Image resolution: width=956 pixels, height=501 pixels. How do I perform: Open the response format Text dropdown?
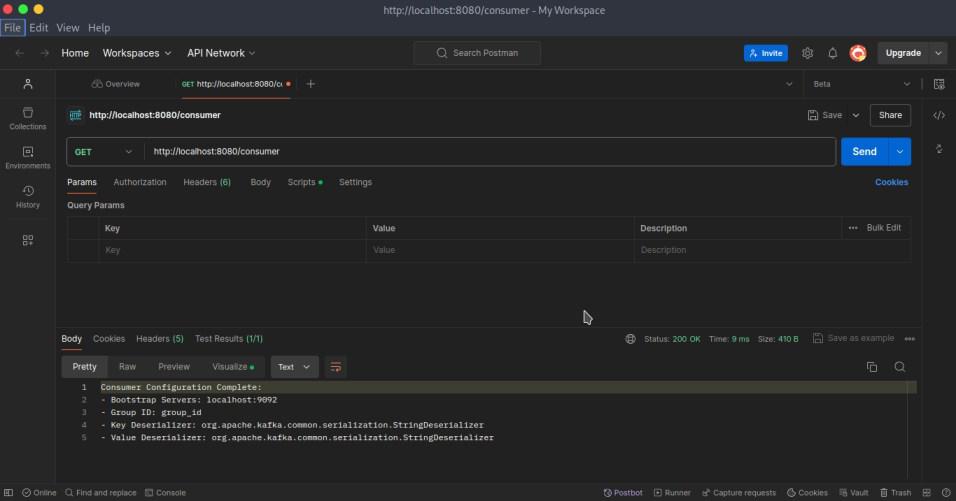coord(294,367)
